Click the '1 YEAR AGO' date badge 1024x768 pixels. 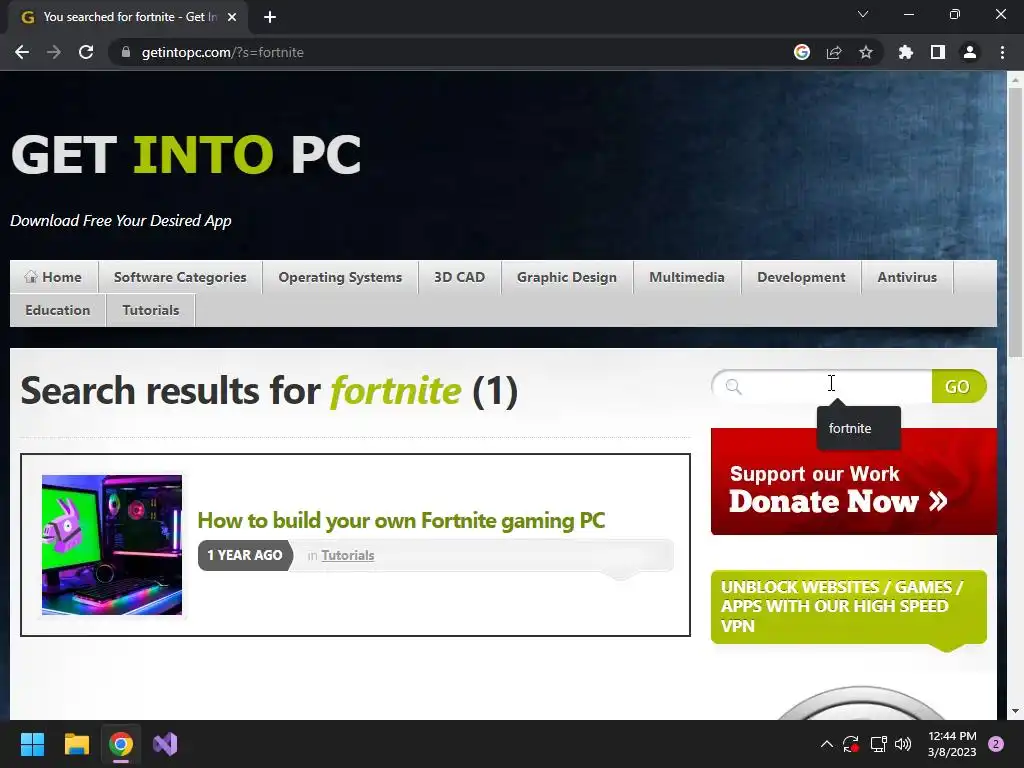click(245, 555)
